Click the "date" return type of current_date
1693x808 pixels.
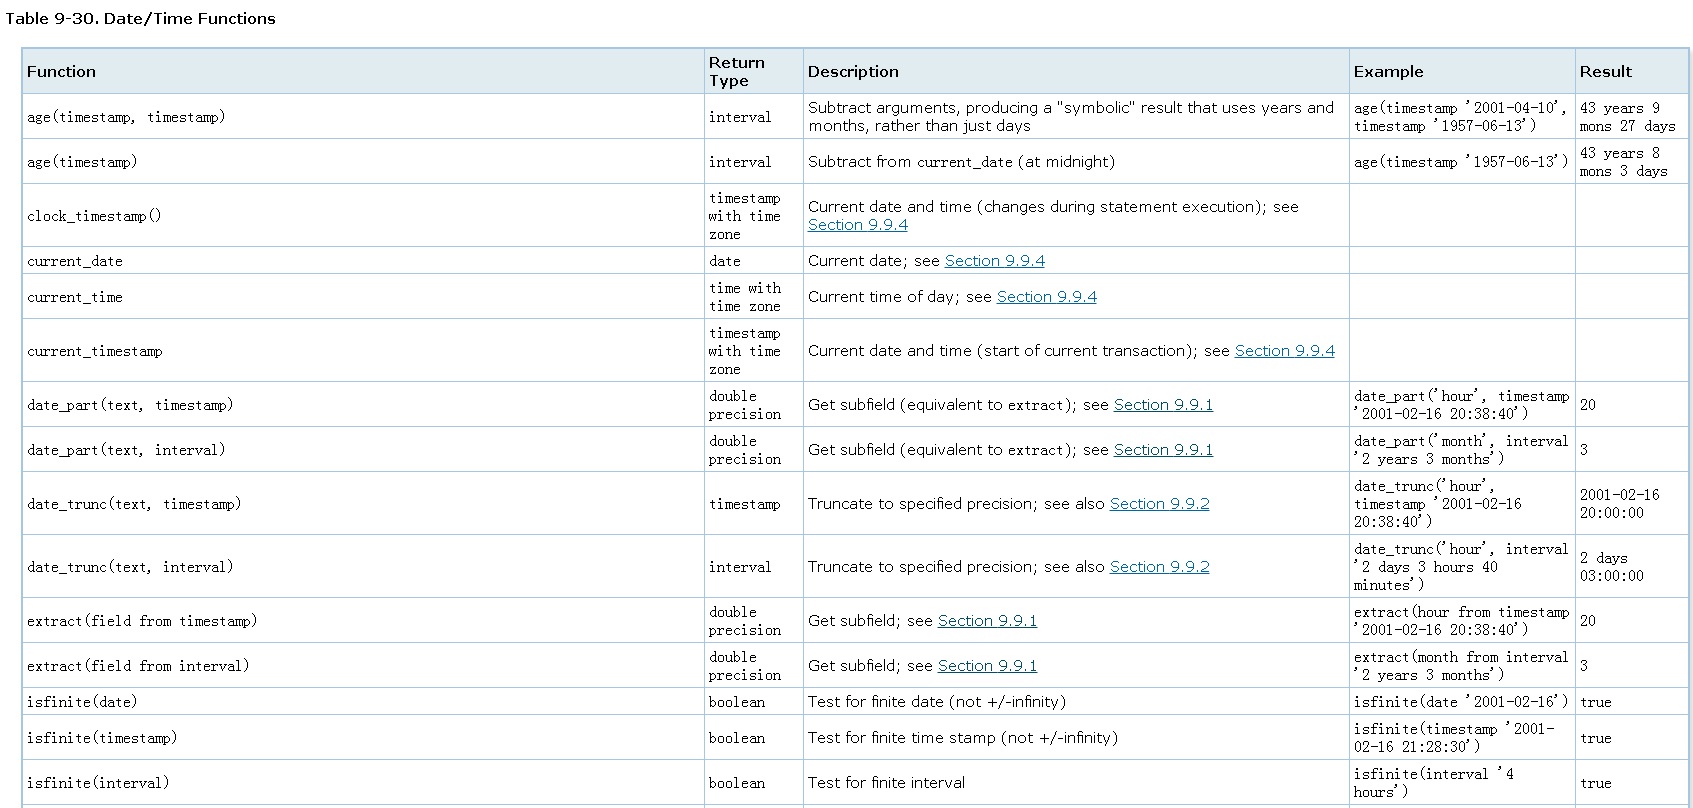[x=725, y=261]
